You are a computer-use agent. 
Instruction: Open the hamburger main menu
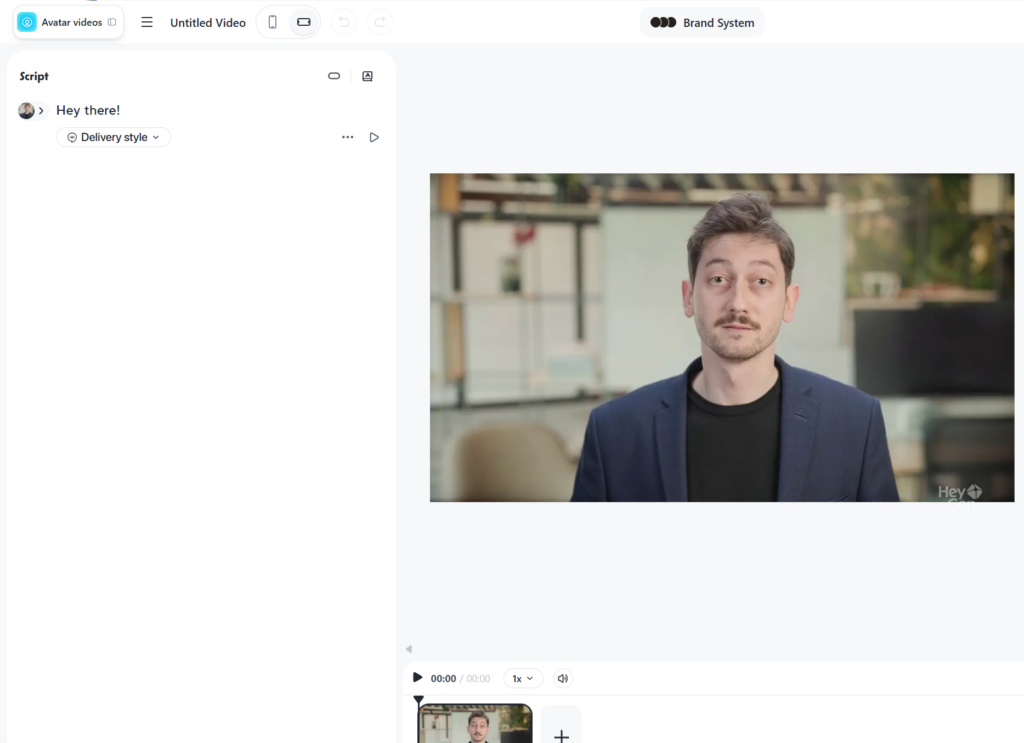click(x=147, y=22)
